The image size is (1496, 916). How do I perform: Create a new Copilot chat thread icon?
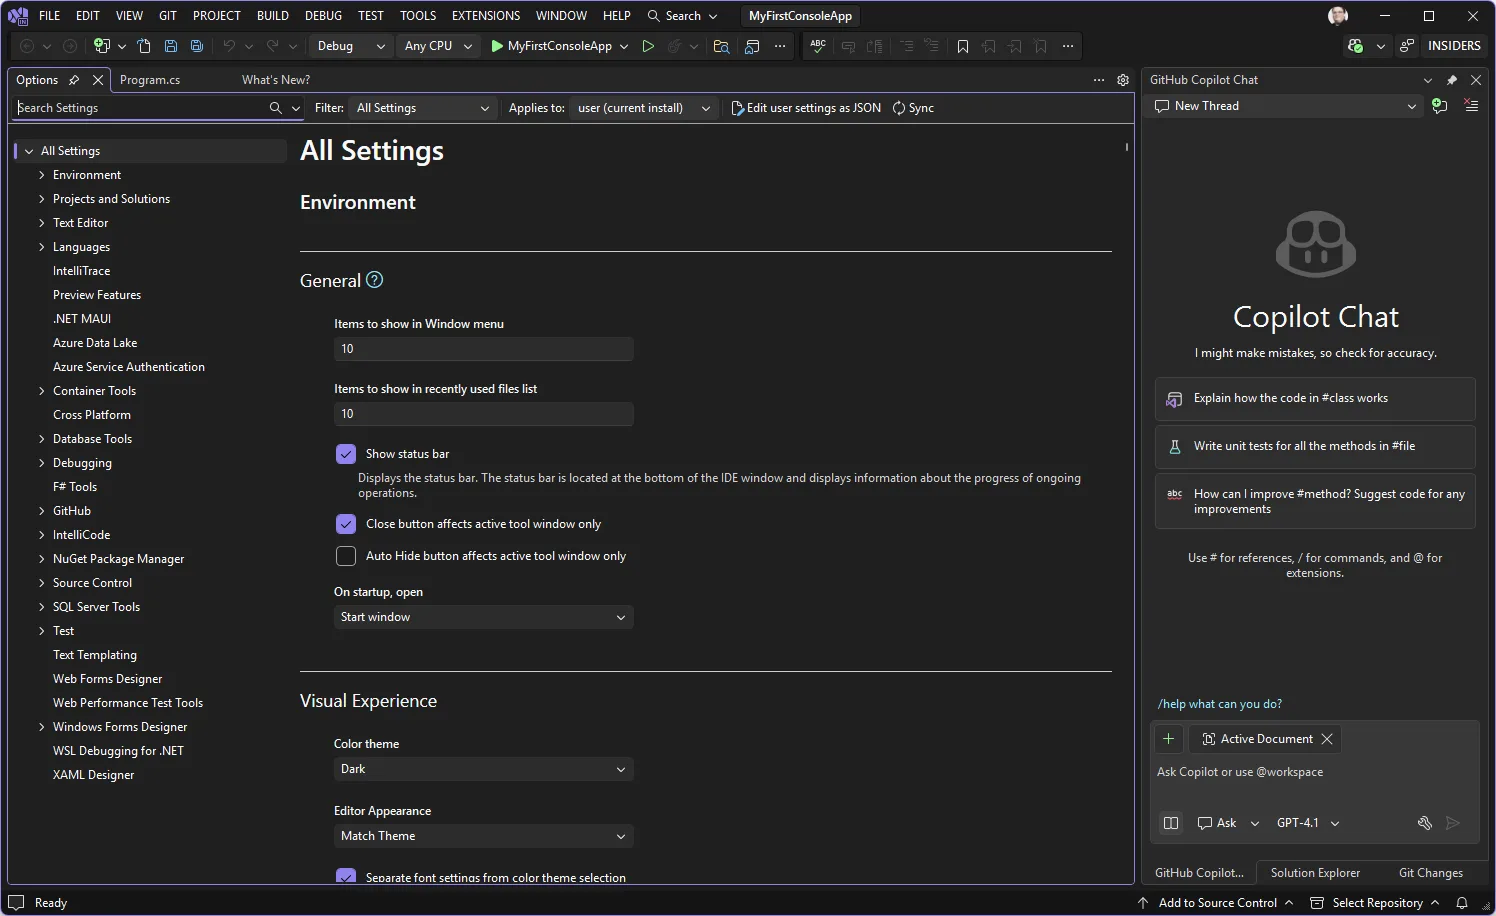1439,106
